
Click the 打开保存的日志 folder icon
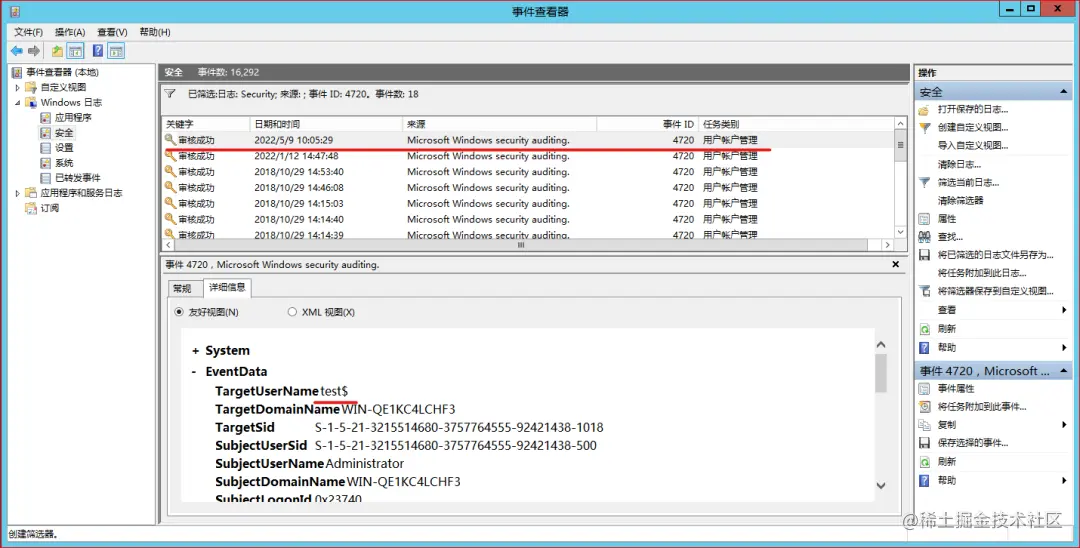(925, 109)
